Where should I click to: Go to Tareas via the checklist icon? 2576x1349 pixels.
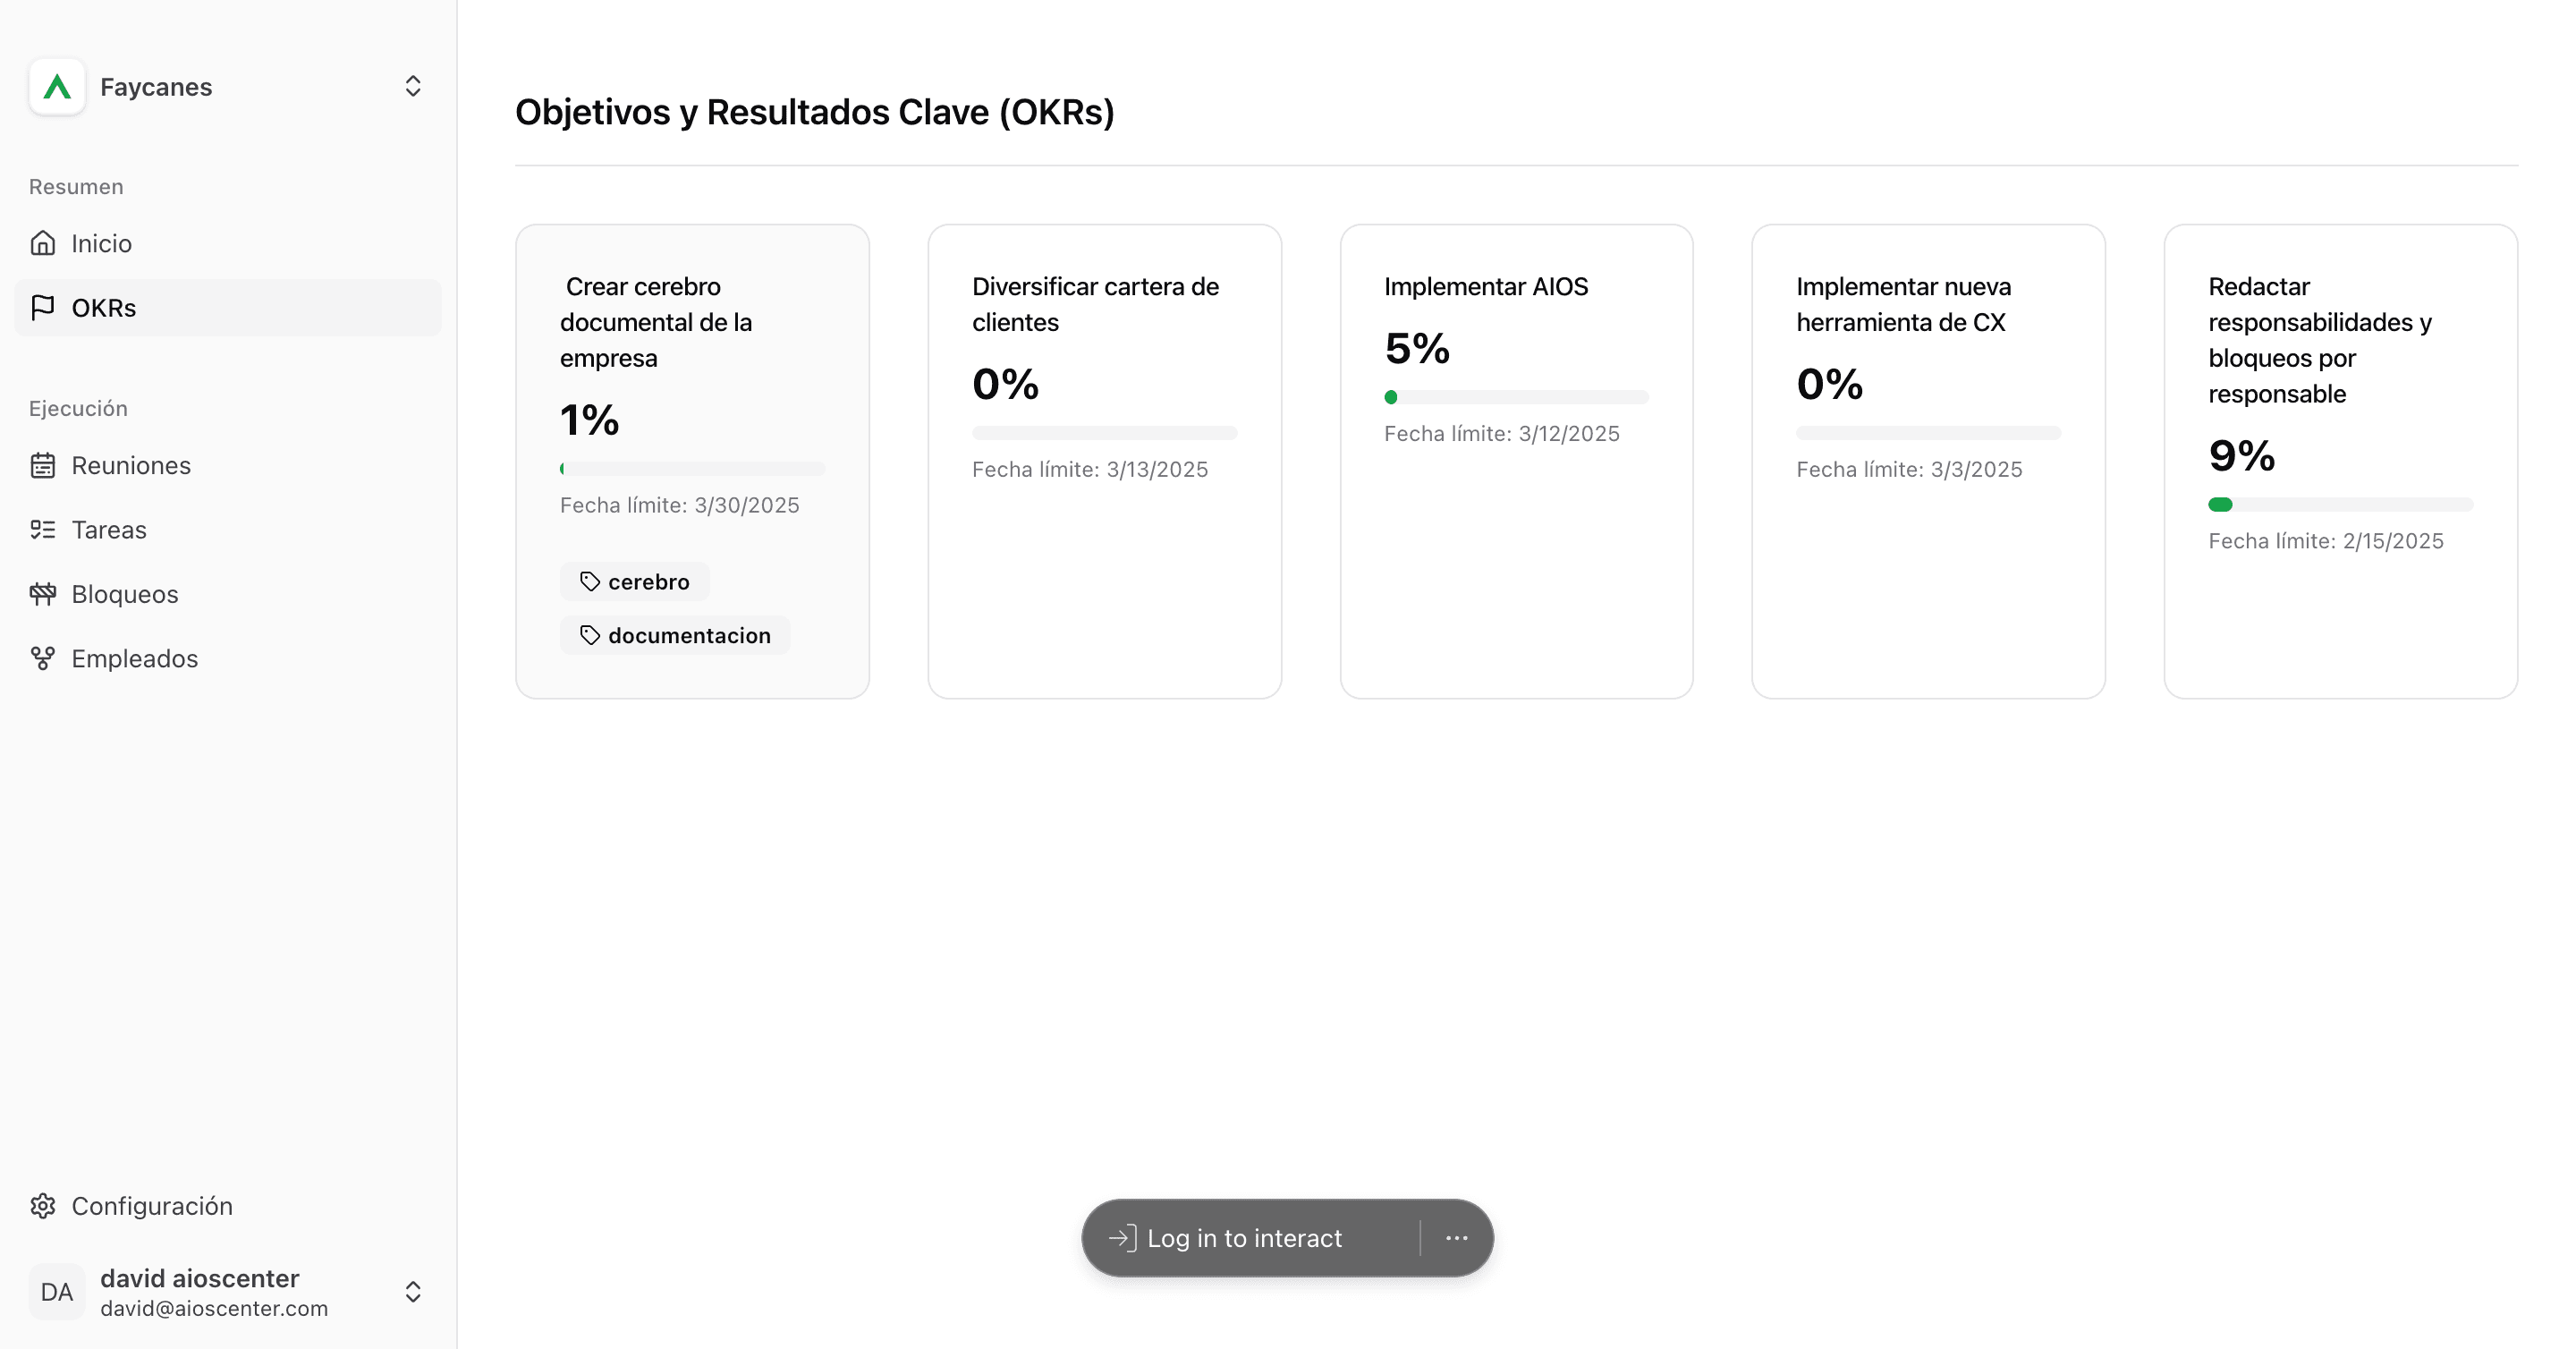pyautogui.click(x=42, y=530)
